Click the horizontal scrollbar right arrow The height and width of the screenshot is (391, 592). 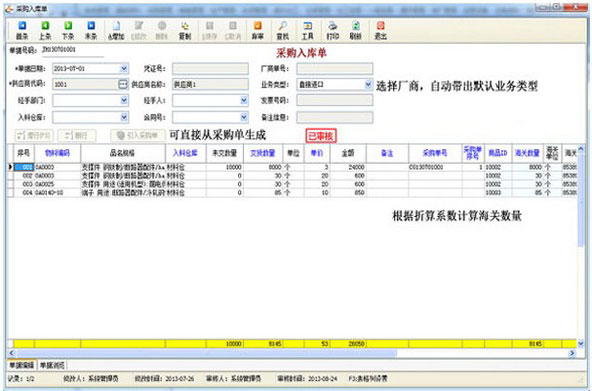click(x=572, y=353)
